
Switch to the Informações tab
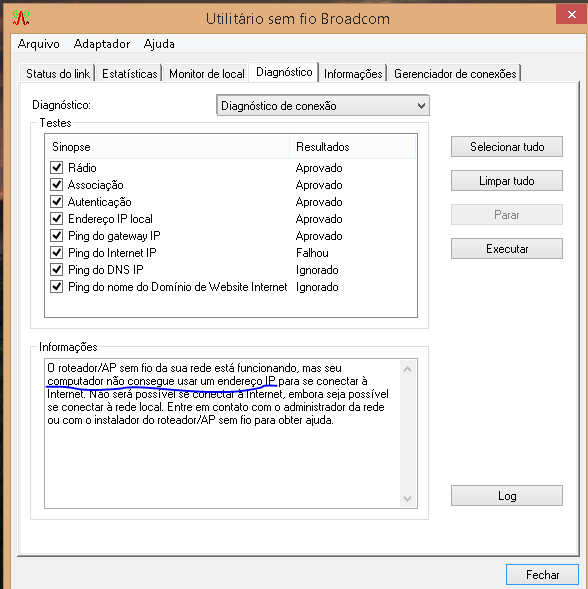pyautogui.click(x=353, y=73)
